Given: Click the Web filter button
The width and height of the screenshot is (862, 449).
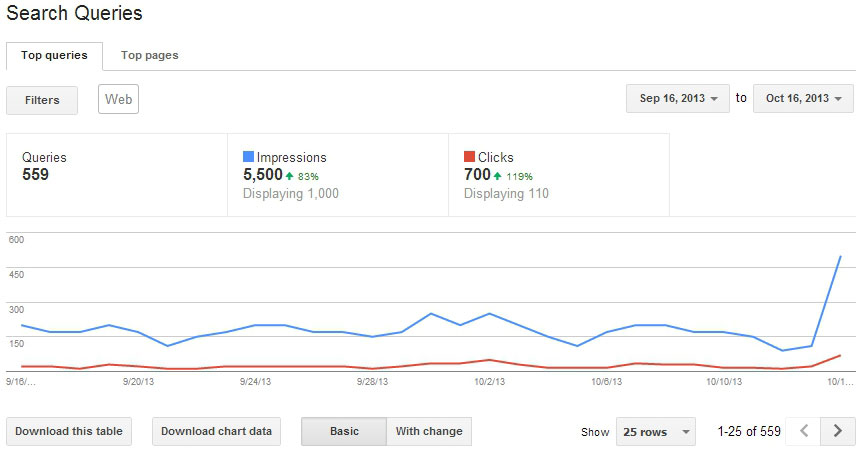Looking at the screenshot, I should (x=119, y=99).
